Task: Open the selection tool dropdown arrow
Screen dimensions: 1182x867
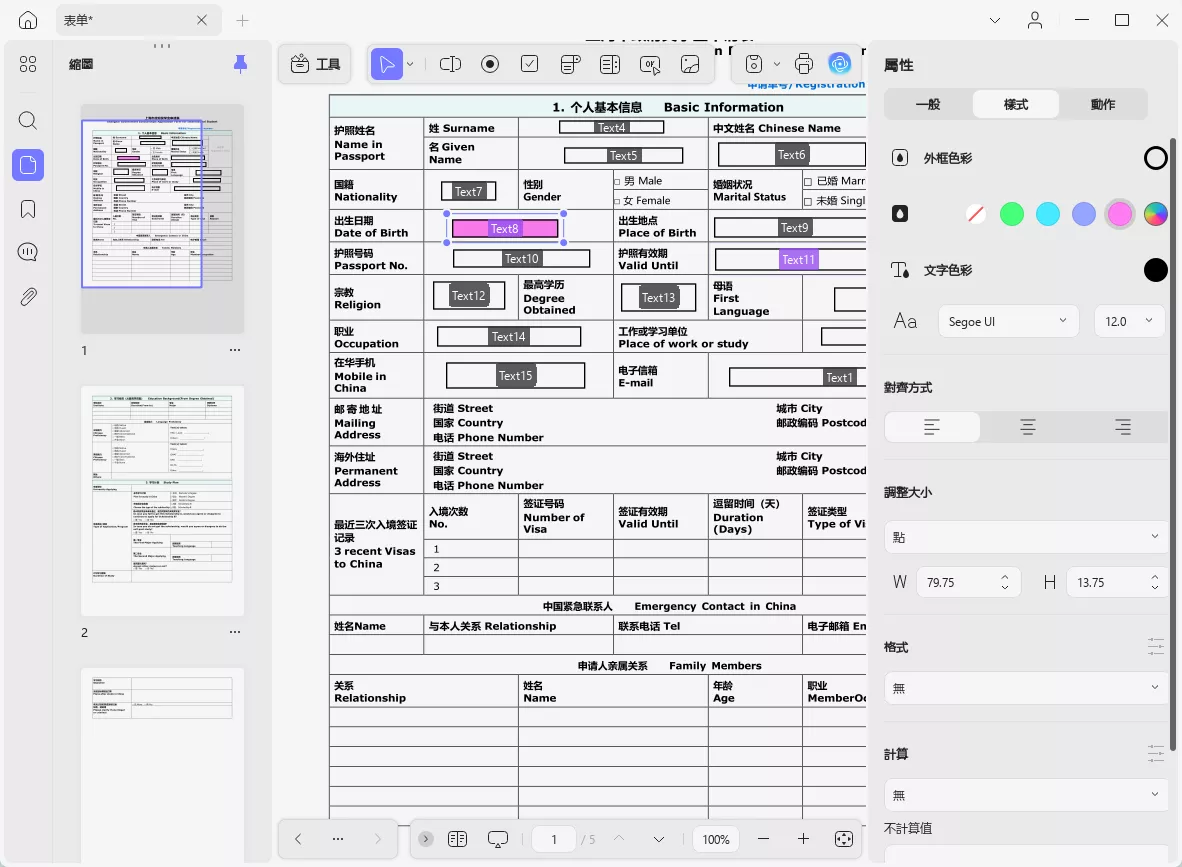Action: pyautogui.click(x=410, y=65)
